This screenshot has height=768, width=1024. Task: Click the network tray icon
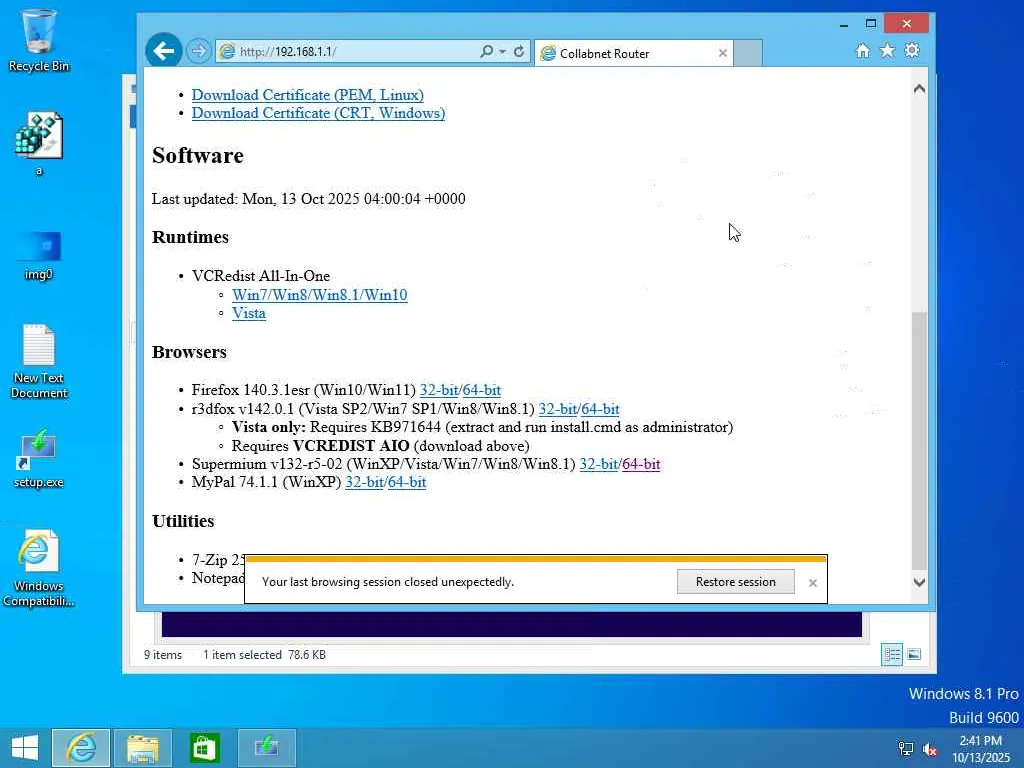click(906, 748)
